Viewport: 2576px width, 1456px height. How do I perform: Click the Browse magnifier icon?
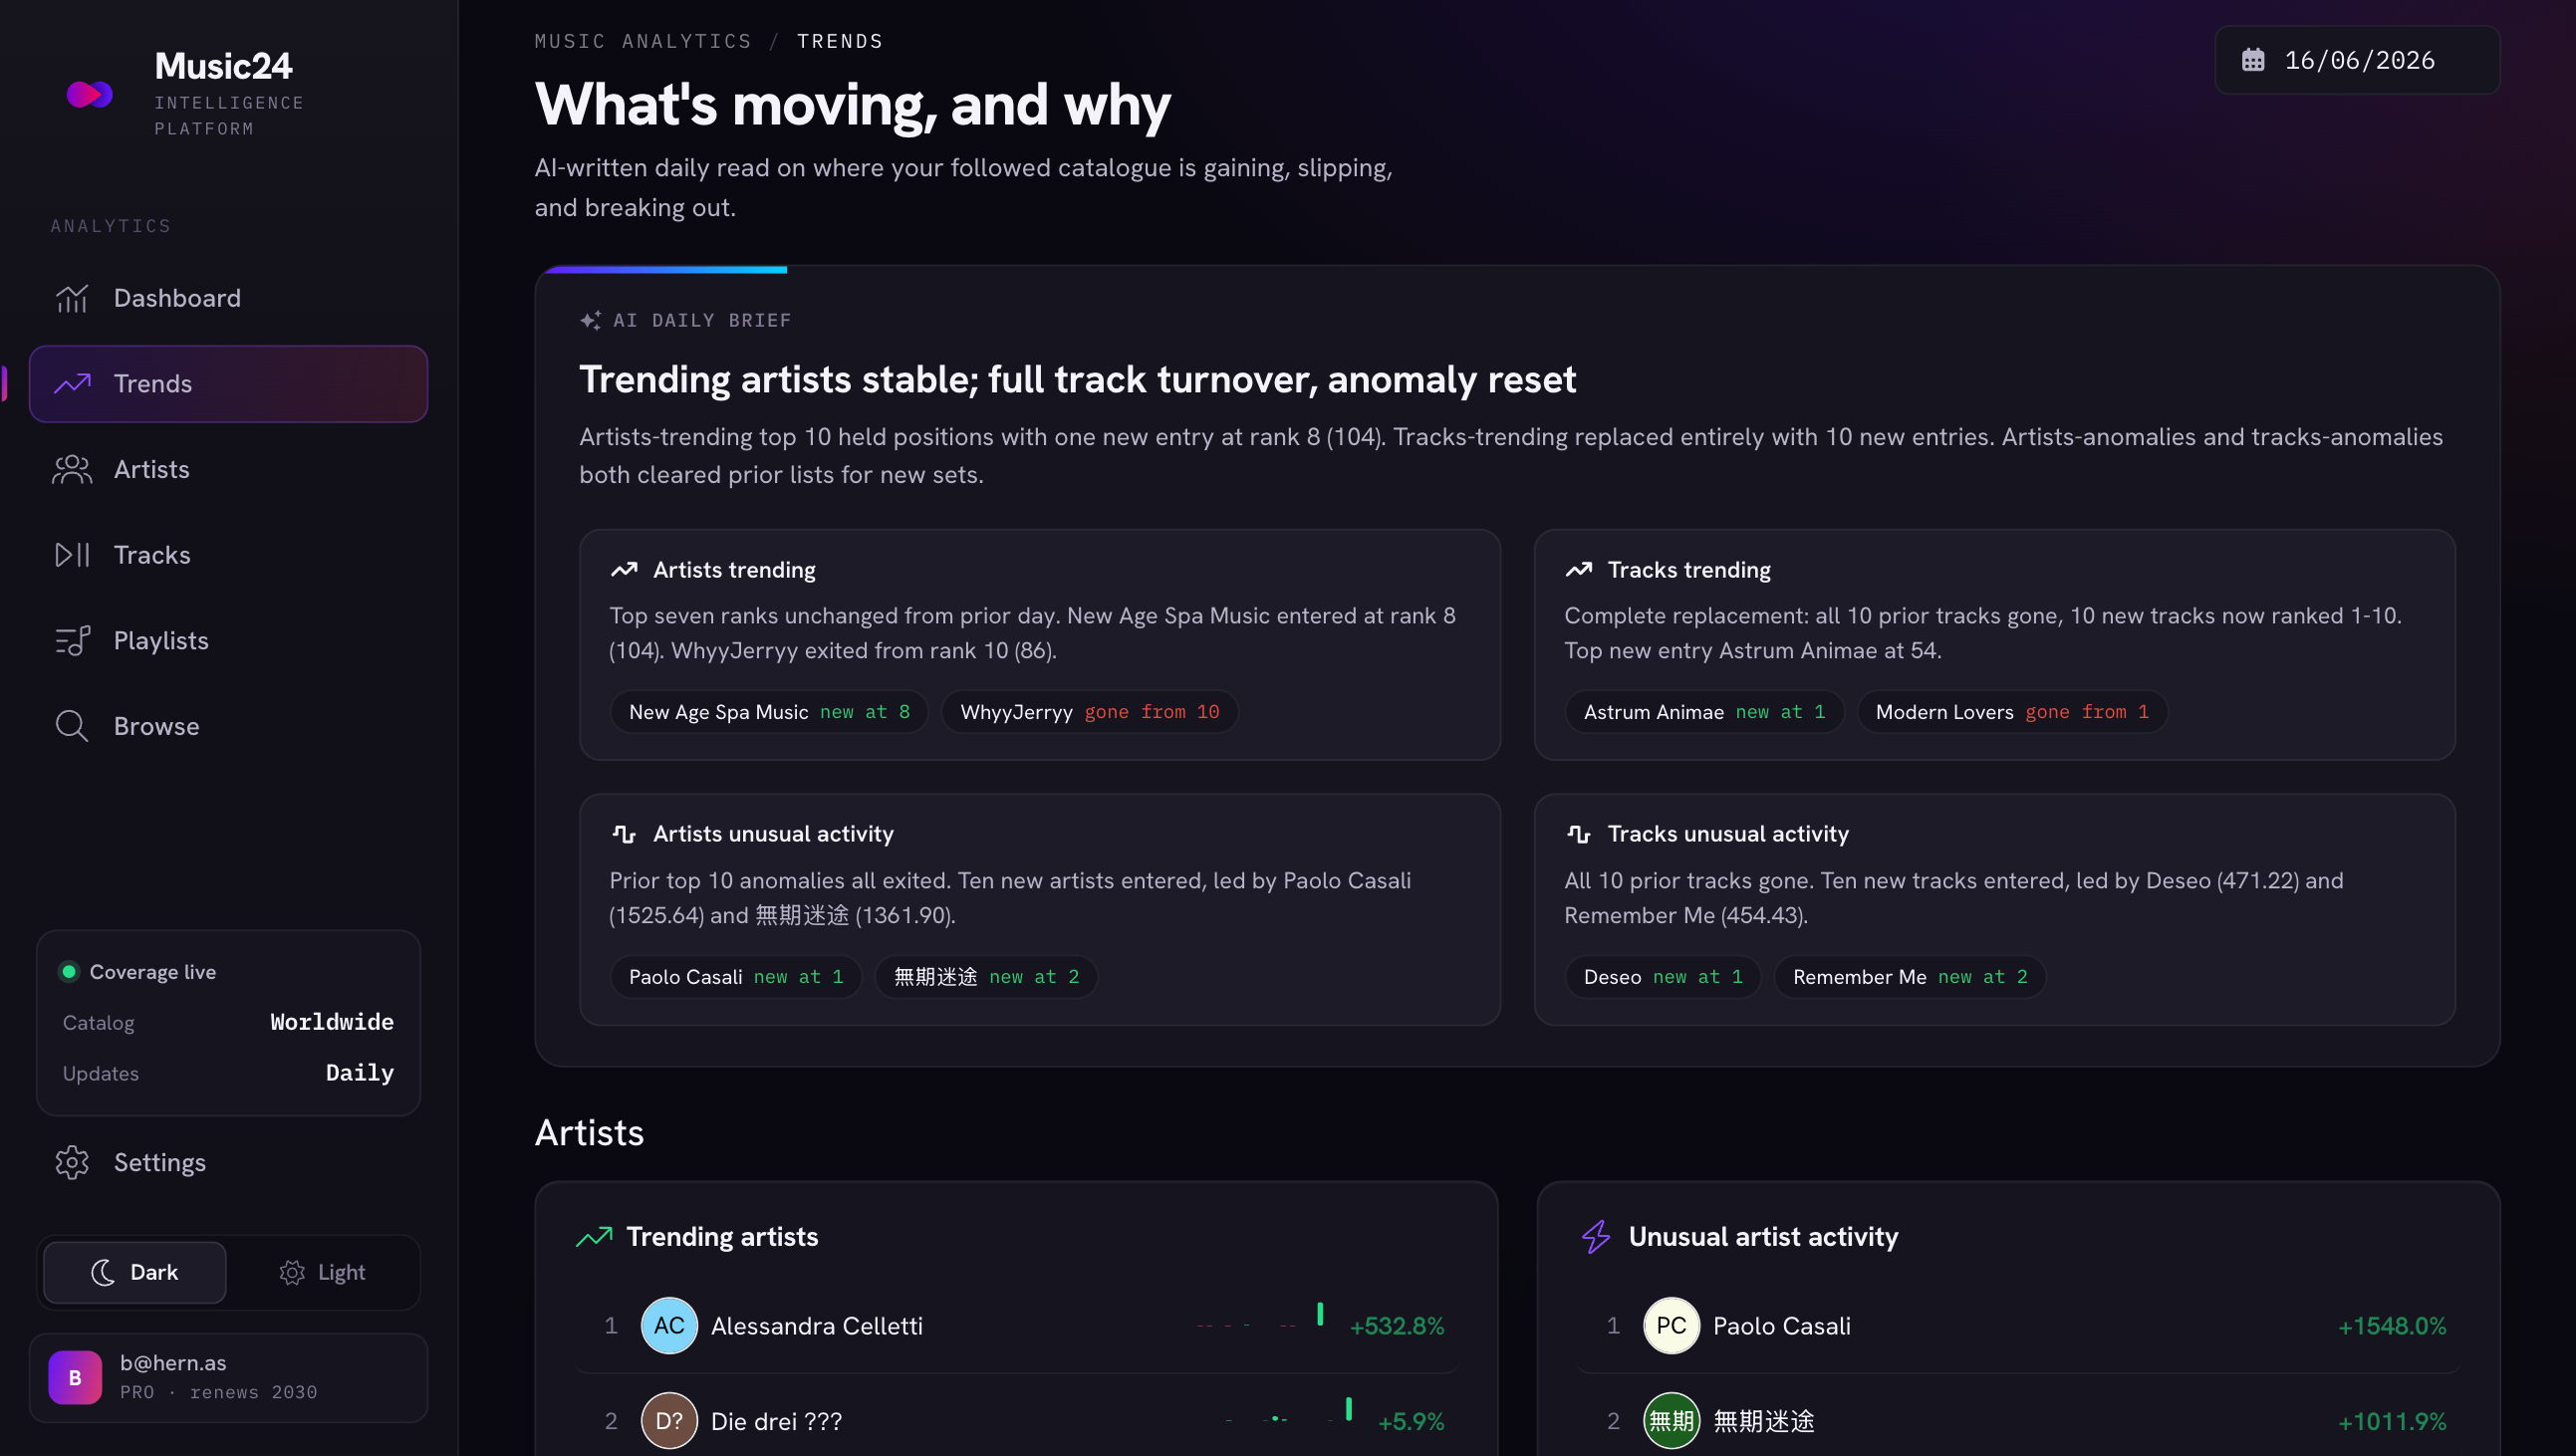coord(72,726)
